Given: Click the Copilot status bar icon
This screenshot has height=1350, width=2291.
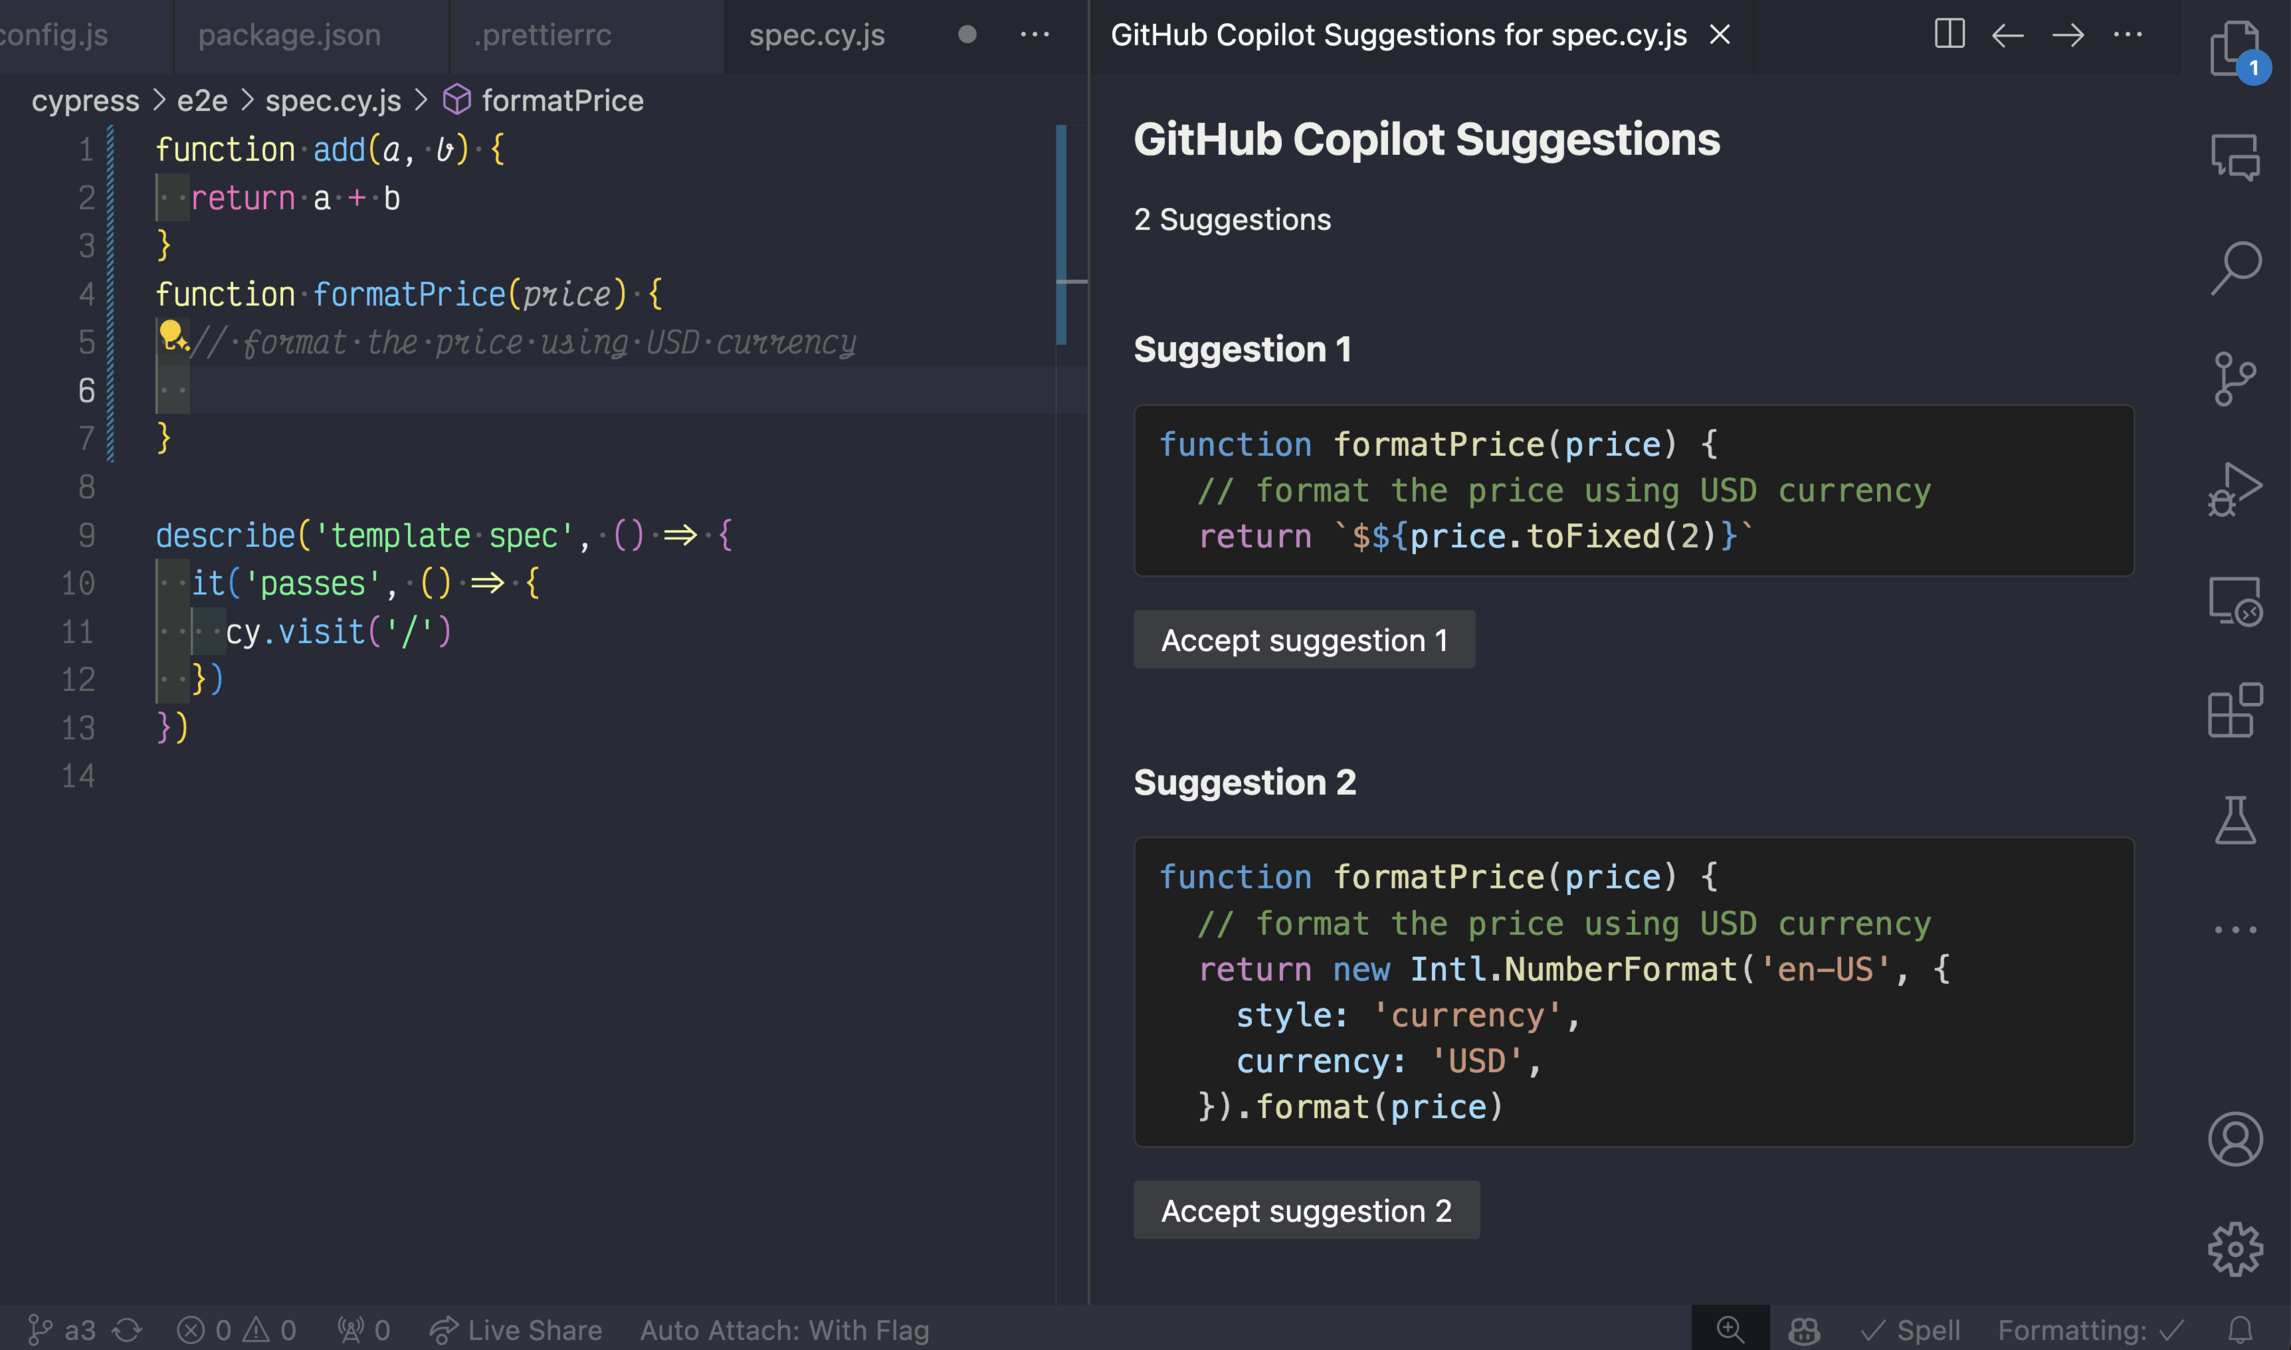Looking at the screenshot, I should (1803, 1330).
